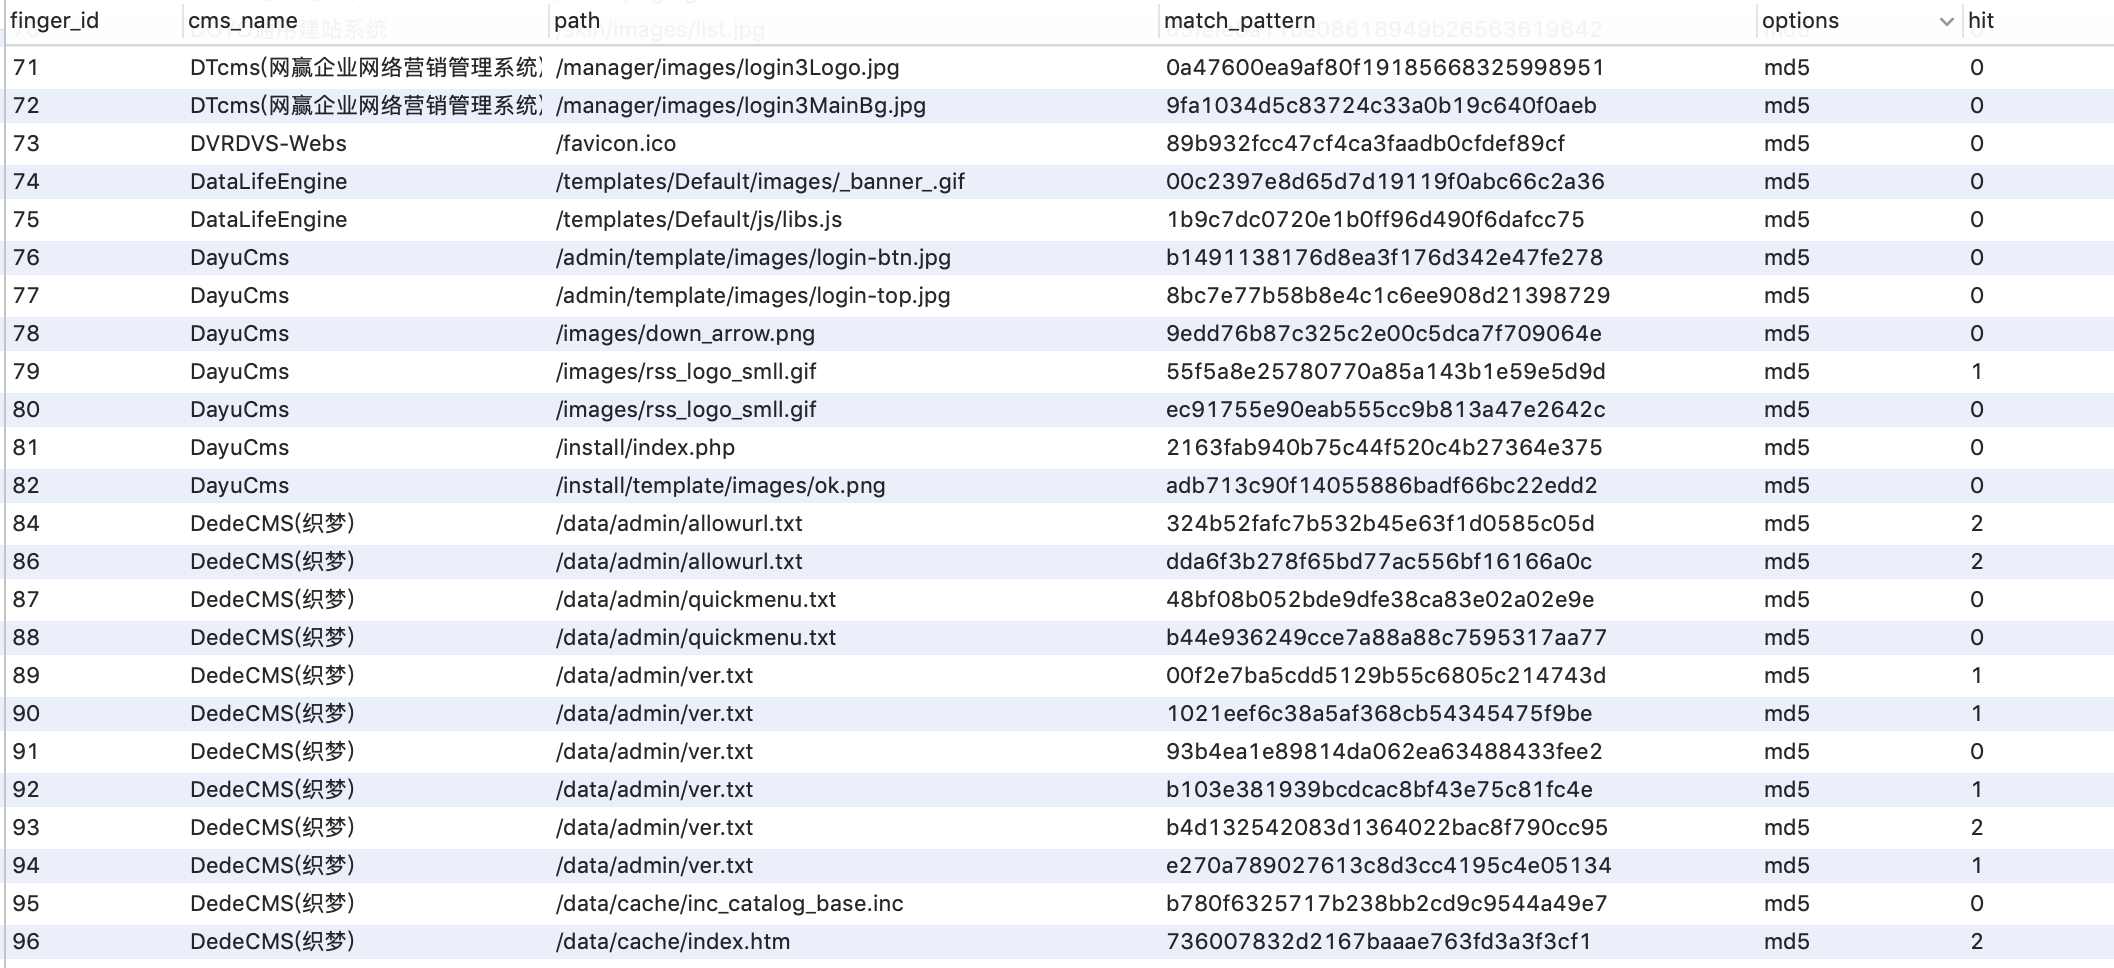Click the /data/cache/inc_catalog_base.inc path cell

729,904
